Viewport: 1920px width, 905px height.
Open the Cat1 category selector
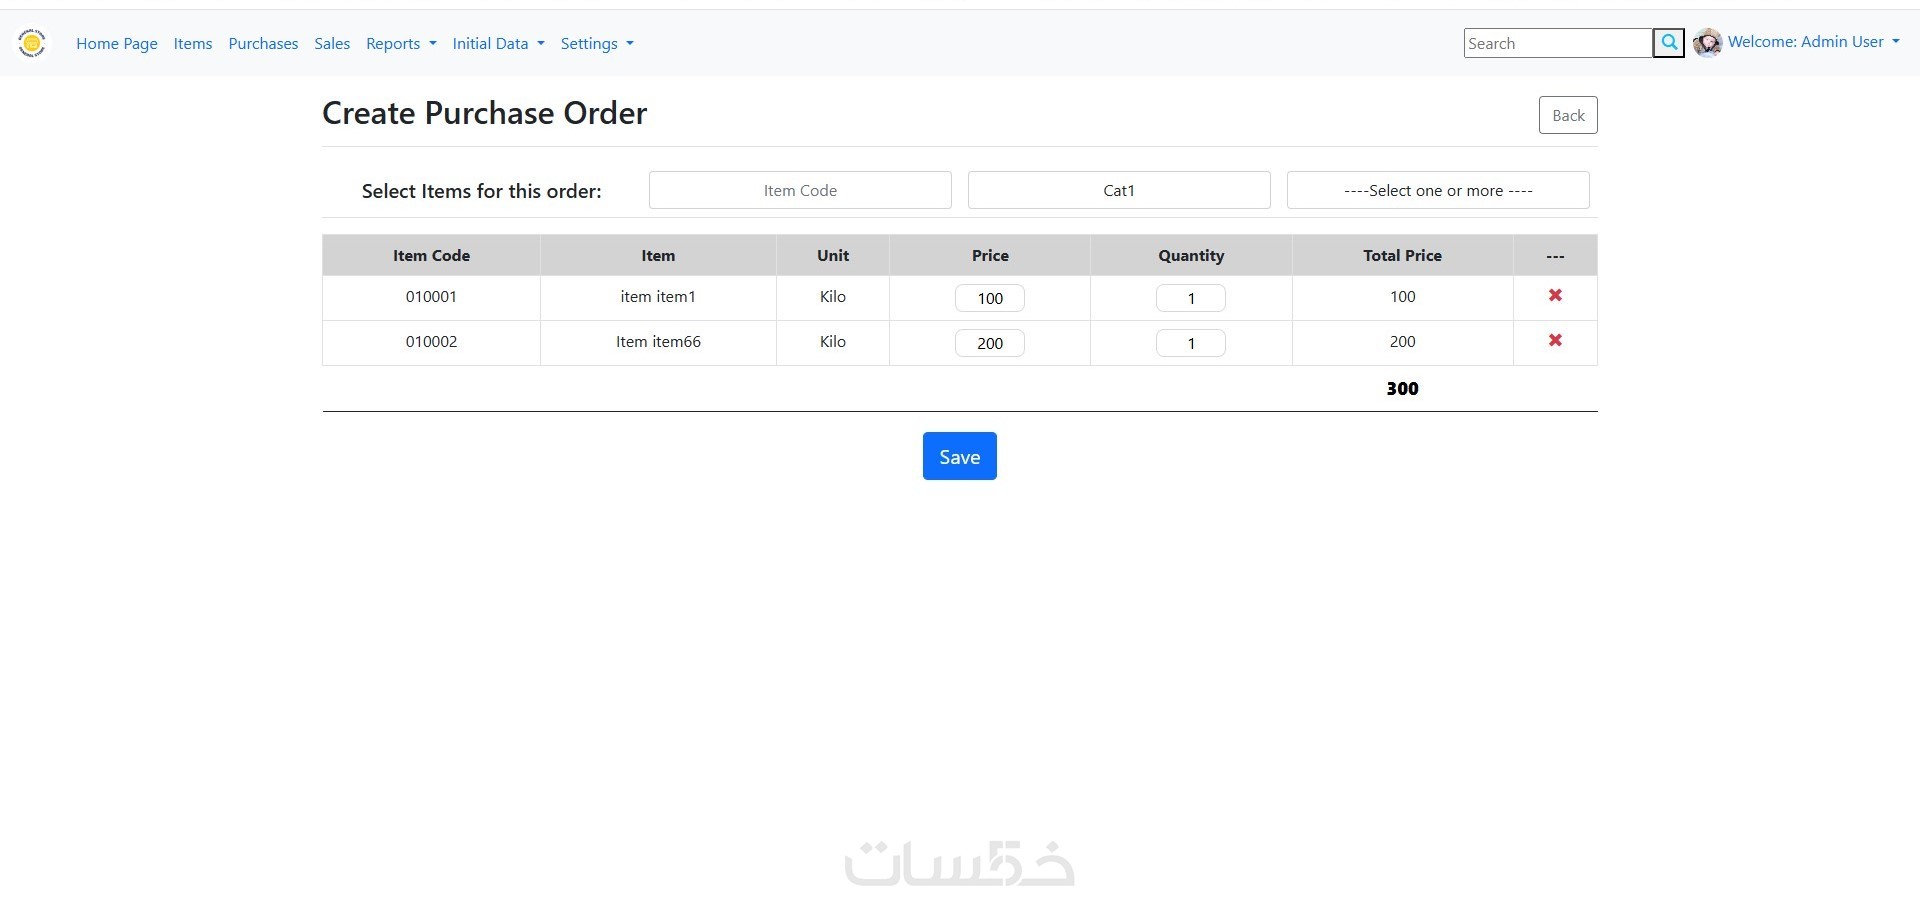pyautogui.click(x=1119, y=190)
